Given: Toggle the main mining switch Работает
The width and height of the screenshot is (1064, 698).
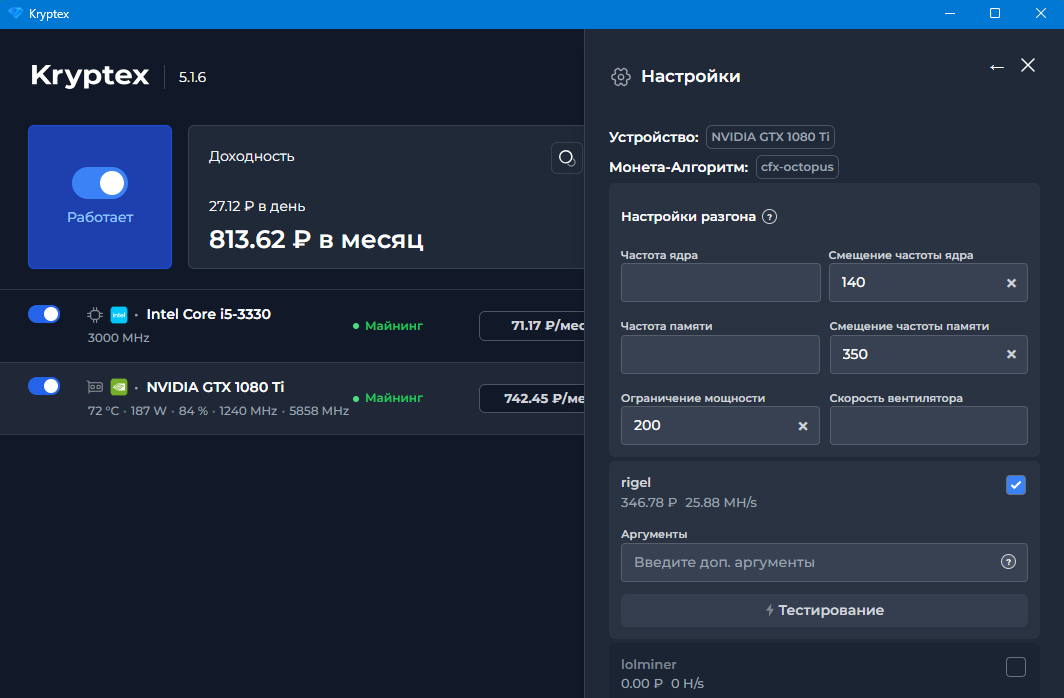Looking at the screenshot, I should pyautogui.click(x=100, y=183).
